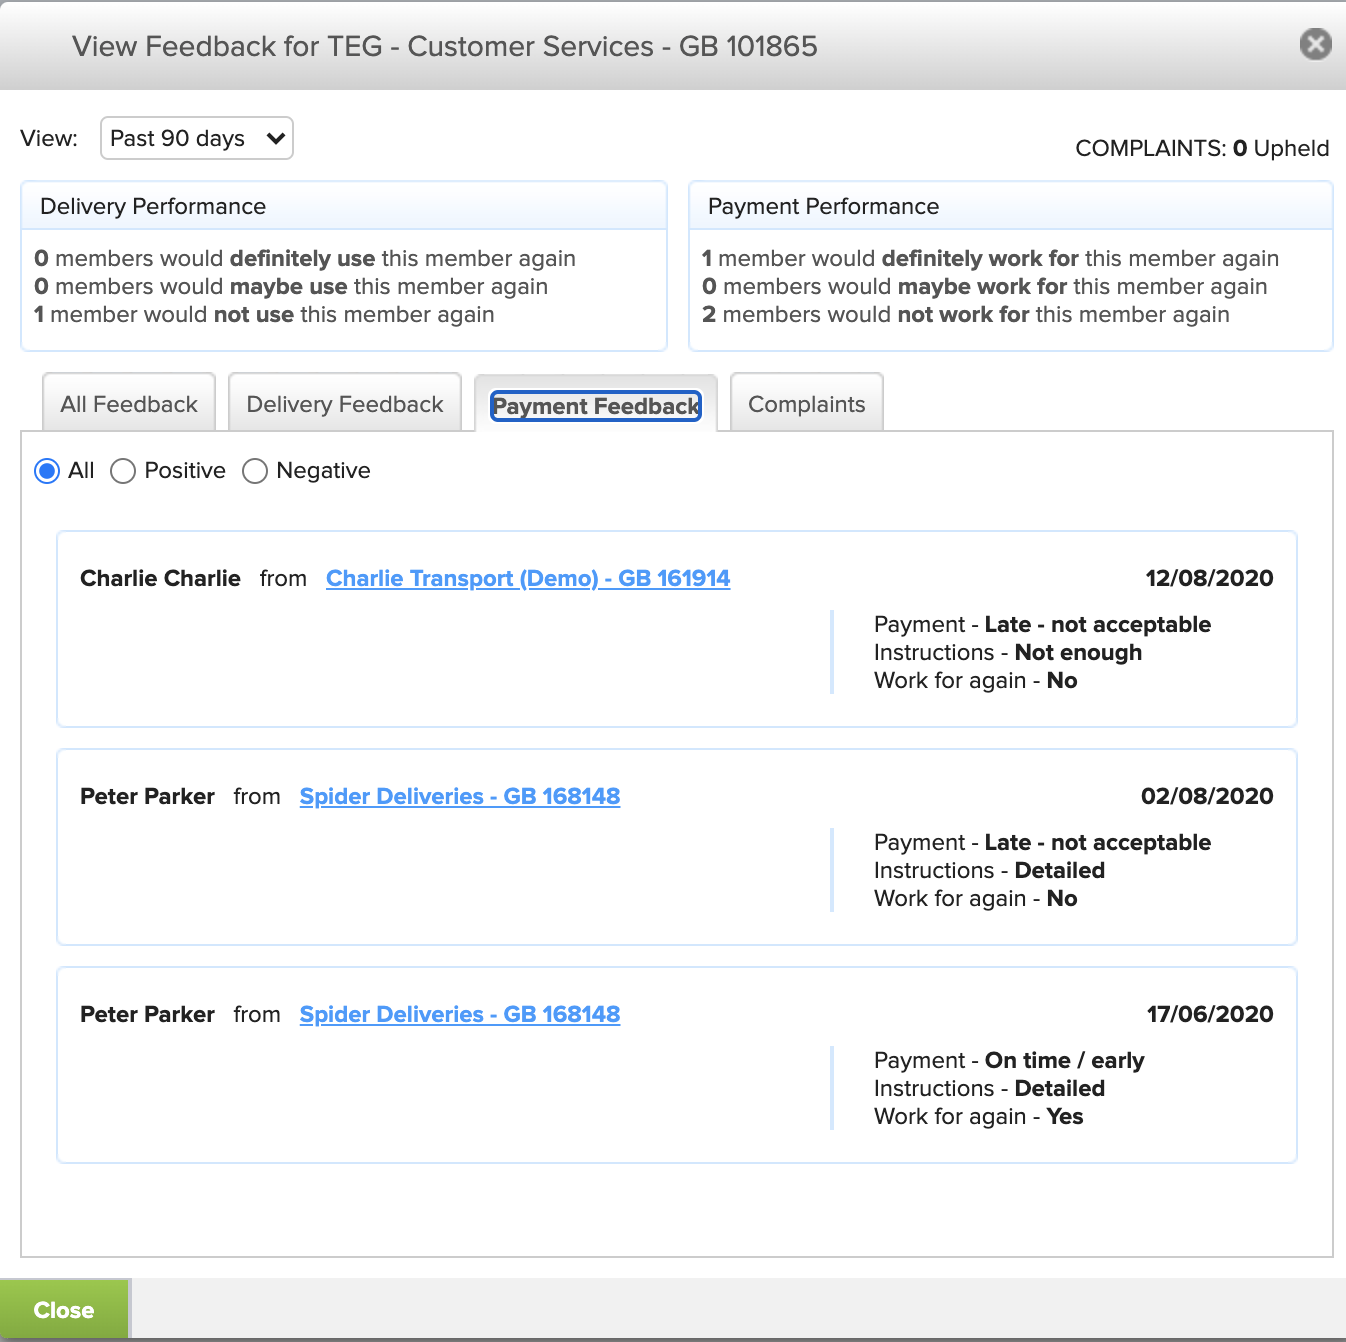Click the Delivery Performance panel header
This screenshot has height=1342, width=1346.
[x=153, y=206]
